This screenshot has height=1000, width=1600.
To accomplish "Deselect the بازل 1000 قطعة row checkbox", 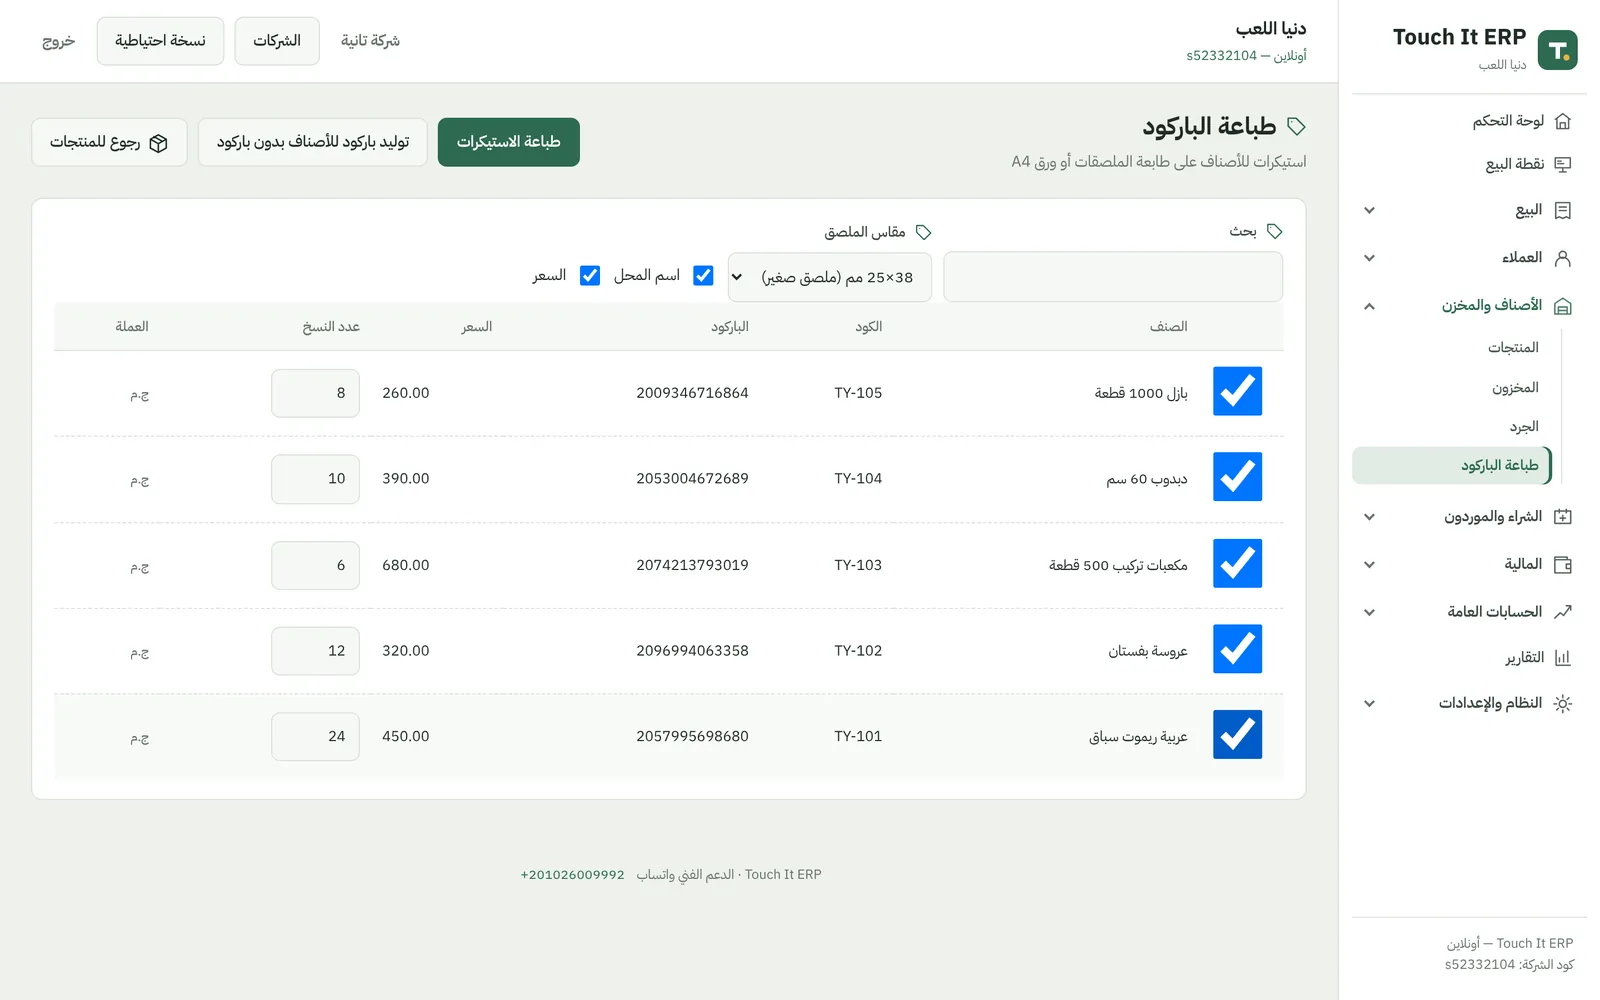I will point(1237,391).
